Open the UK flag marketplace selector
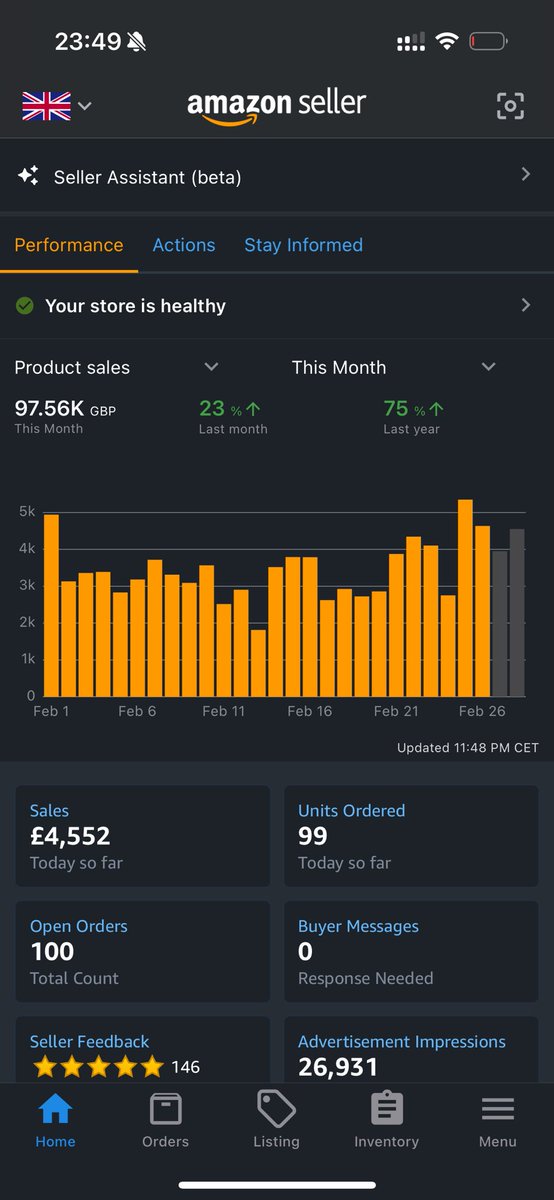 [57, 105]
